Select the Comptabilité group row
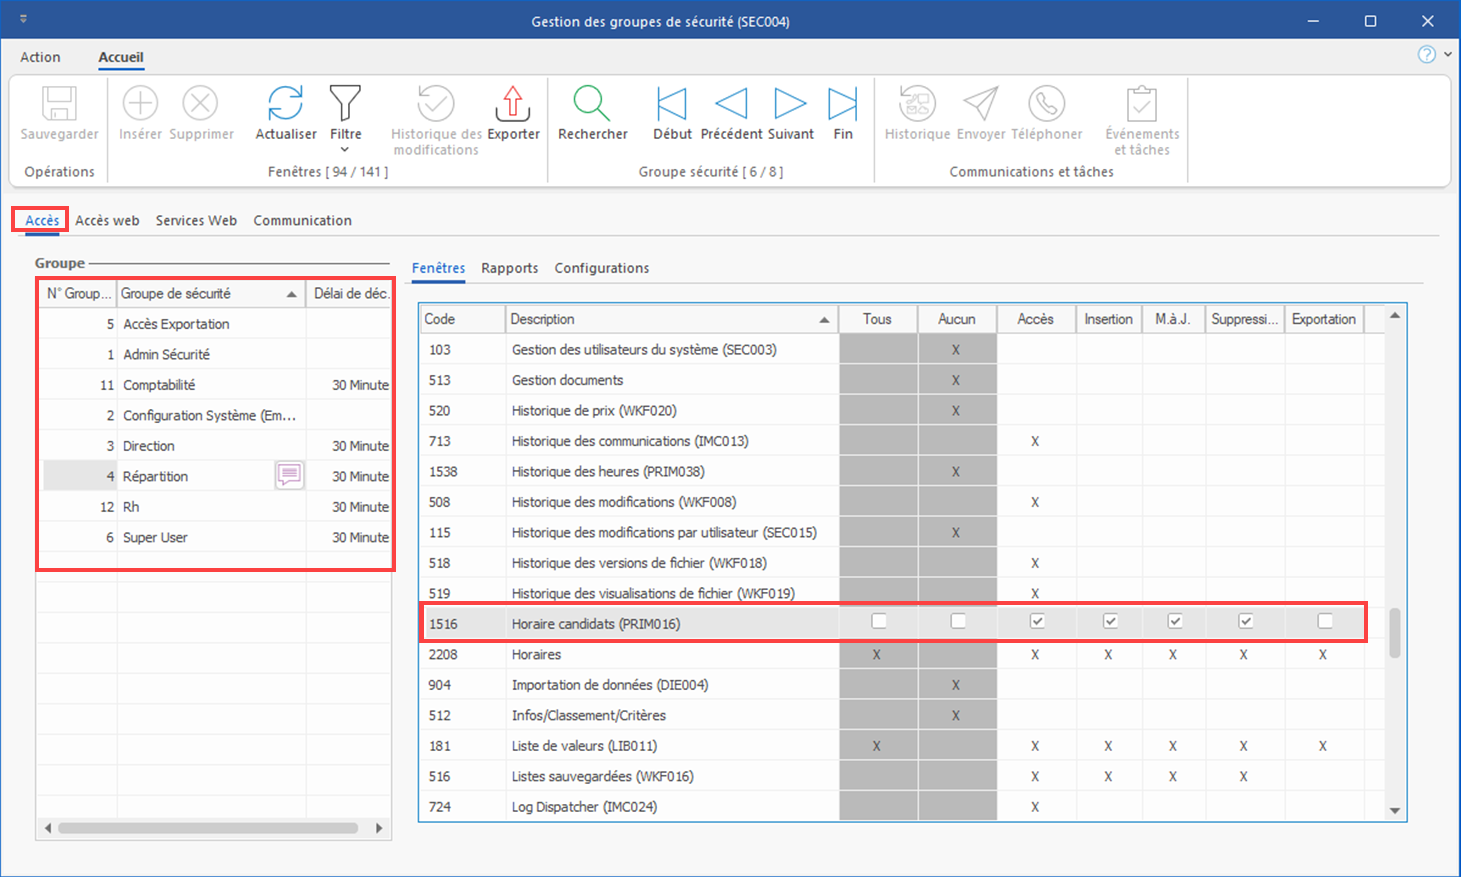 159,385
